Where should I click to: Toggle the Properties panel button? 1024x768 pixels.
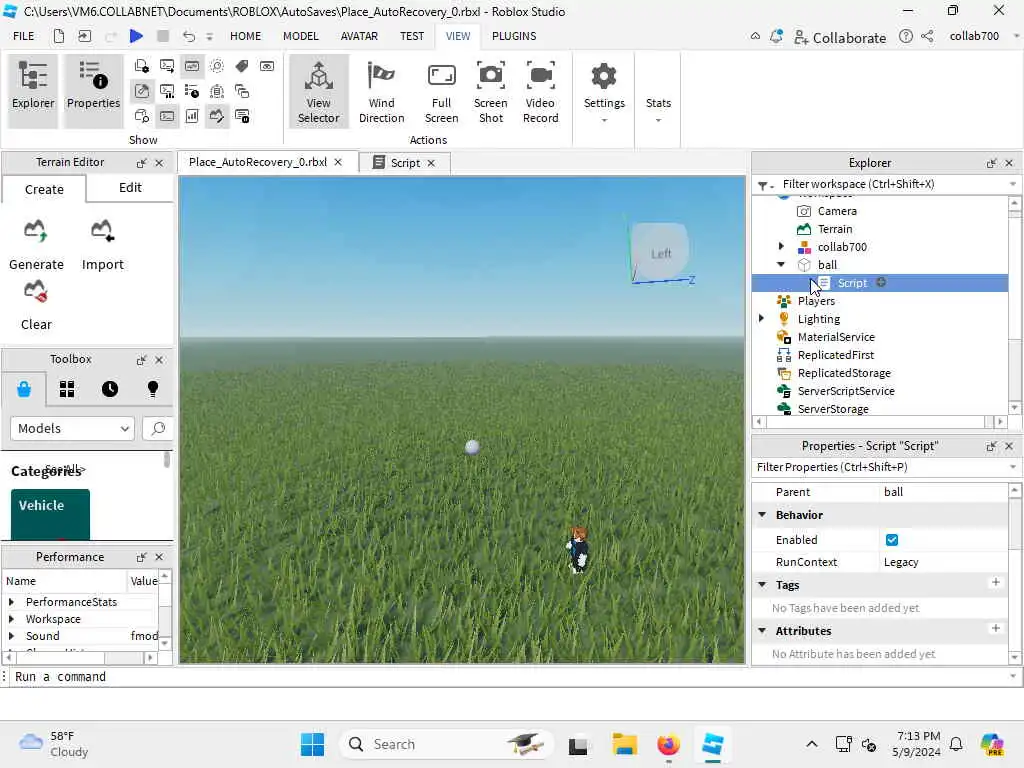tap(93, 90)
